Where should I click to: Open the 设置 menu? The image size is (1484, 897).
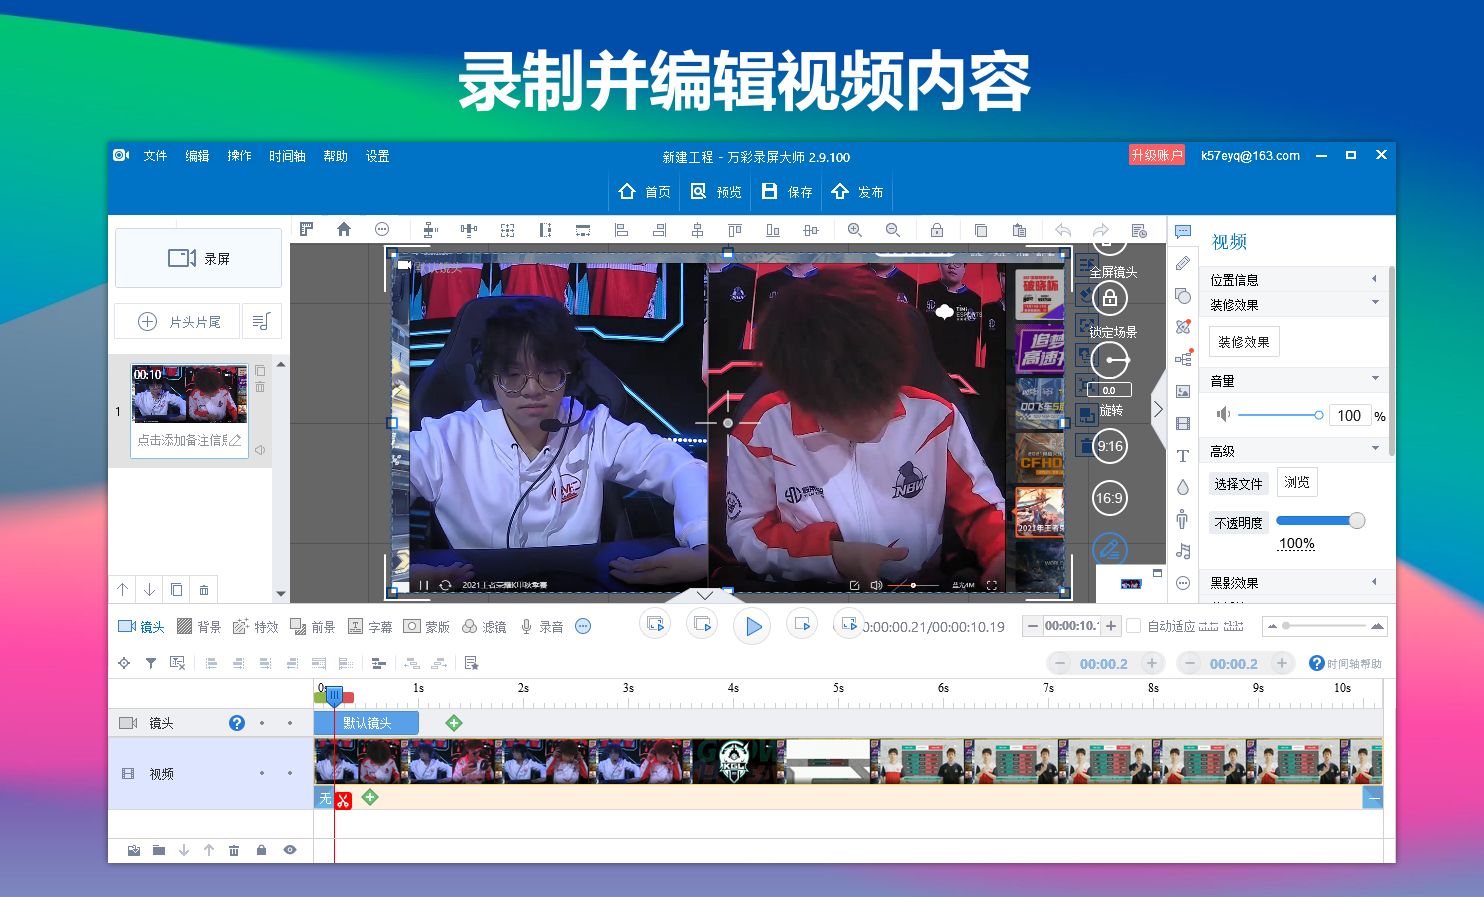click(377, 156)
